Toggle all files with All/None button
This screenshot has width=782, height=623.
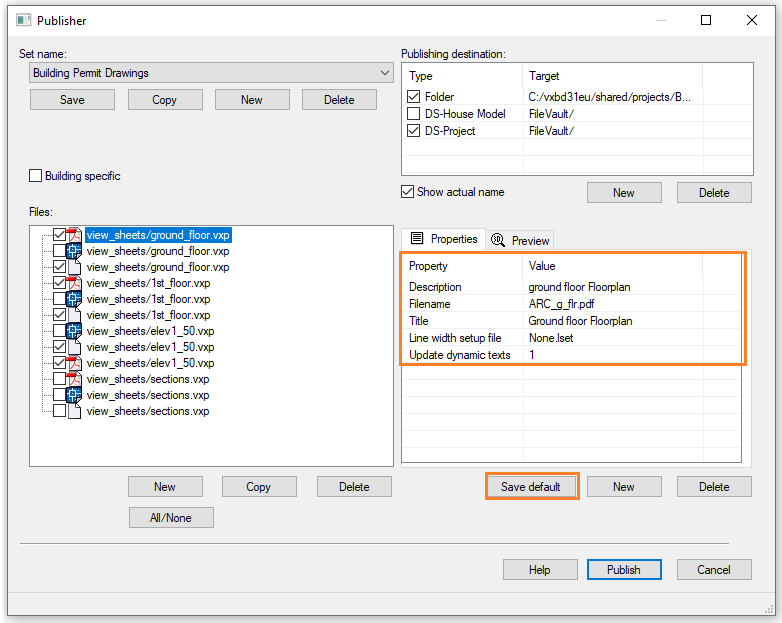171,517
